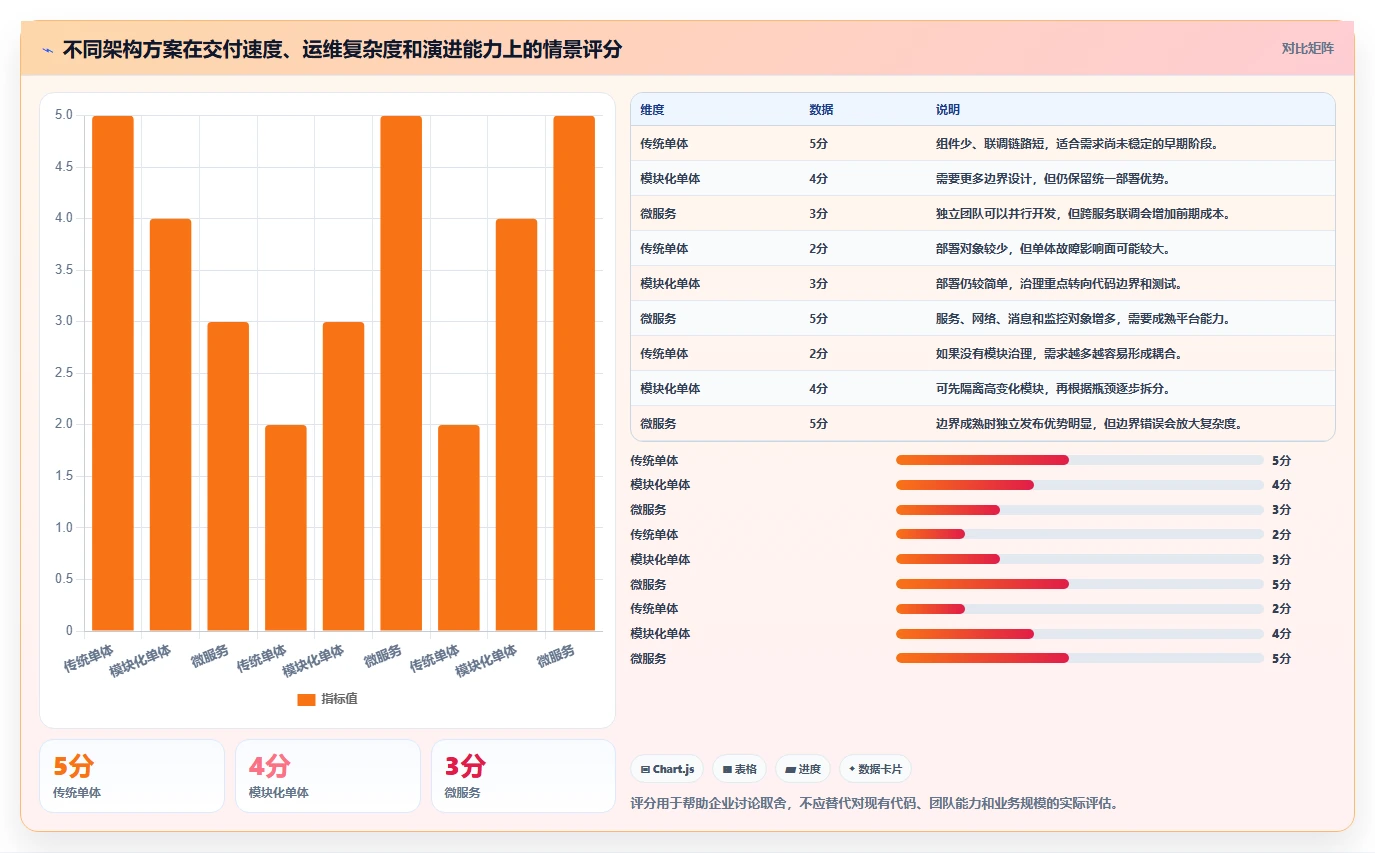Click the 5分 score in the 早期阶段 row
The image size is (1375, 853).
click(818, 144)
